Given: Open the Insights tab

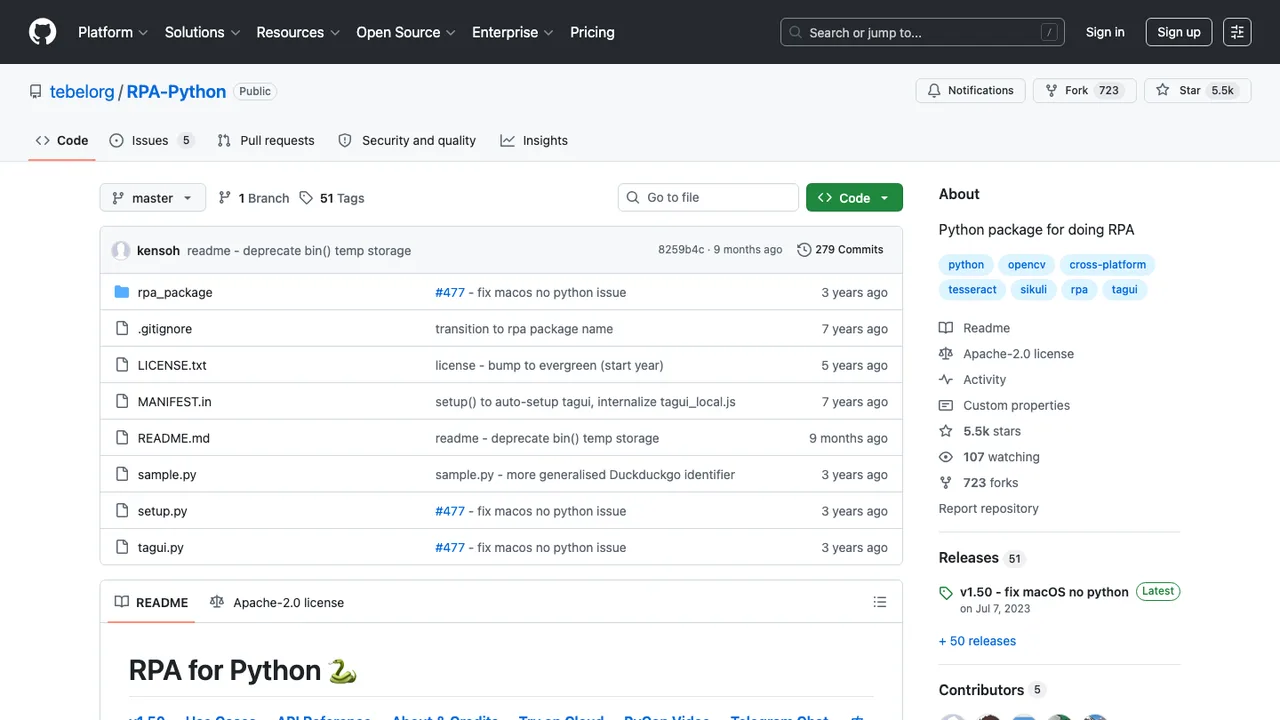Looking at the screenshot, I should [x=534, y=140].
